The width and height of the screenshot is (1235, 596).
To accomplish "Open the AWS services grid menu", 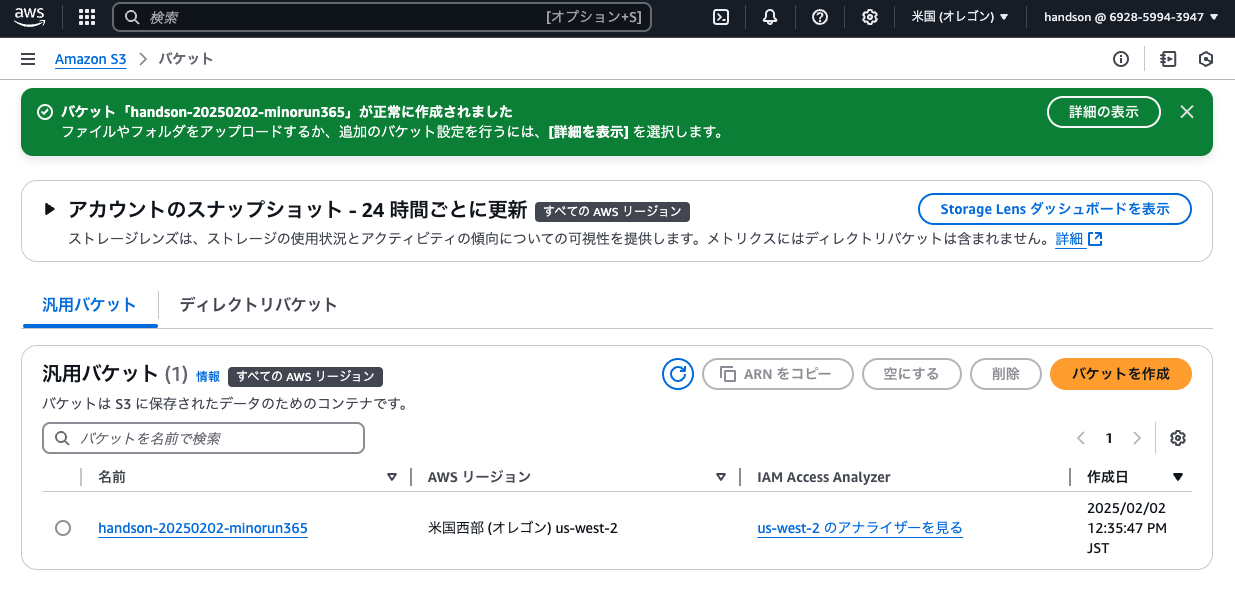I will pos(86,17).
